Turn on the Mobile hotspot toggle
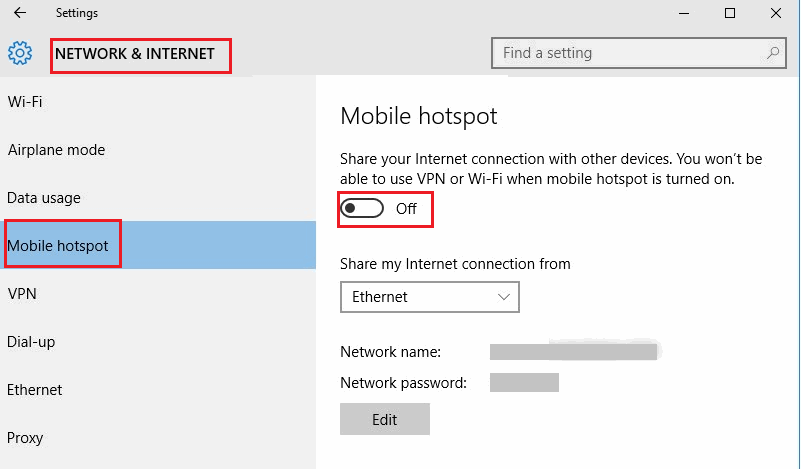The image size is (801, 469). click(362, 208)
